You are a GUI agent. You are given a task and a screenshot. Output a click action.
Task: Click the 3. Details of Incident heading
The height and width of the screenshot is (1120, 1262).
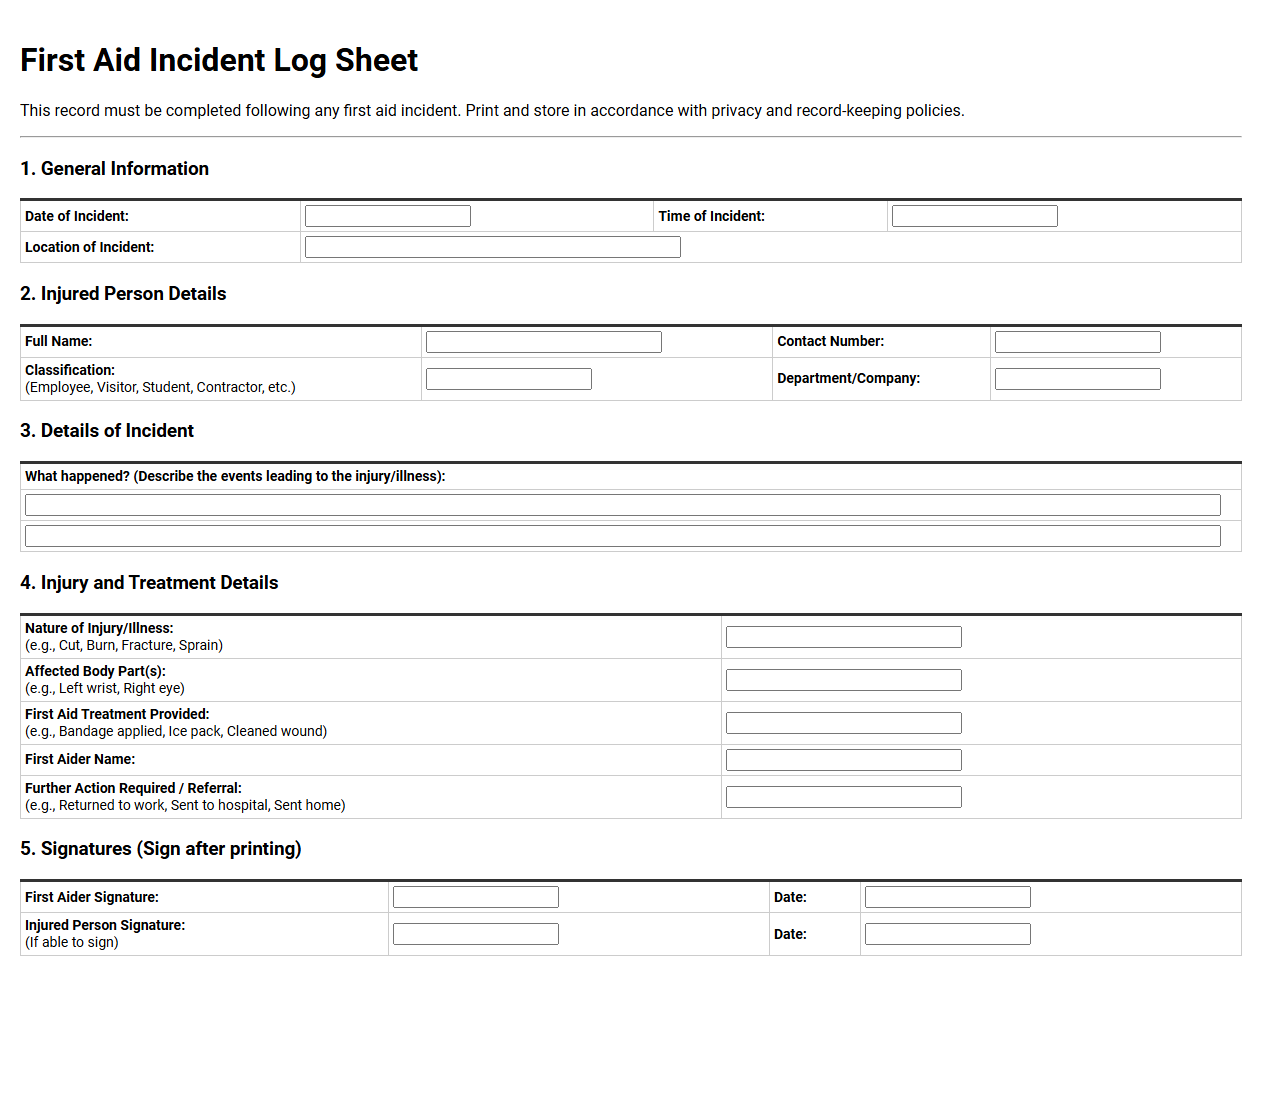(x=107, y=431)
